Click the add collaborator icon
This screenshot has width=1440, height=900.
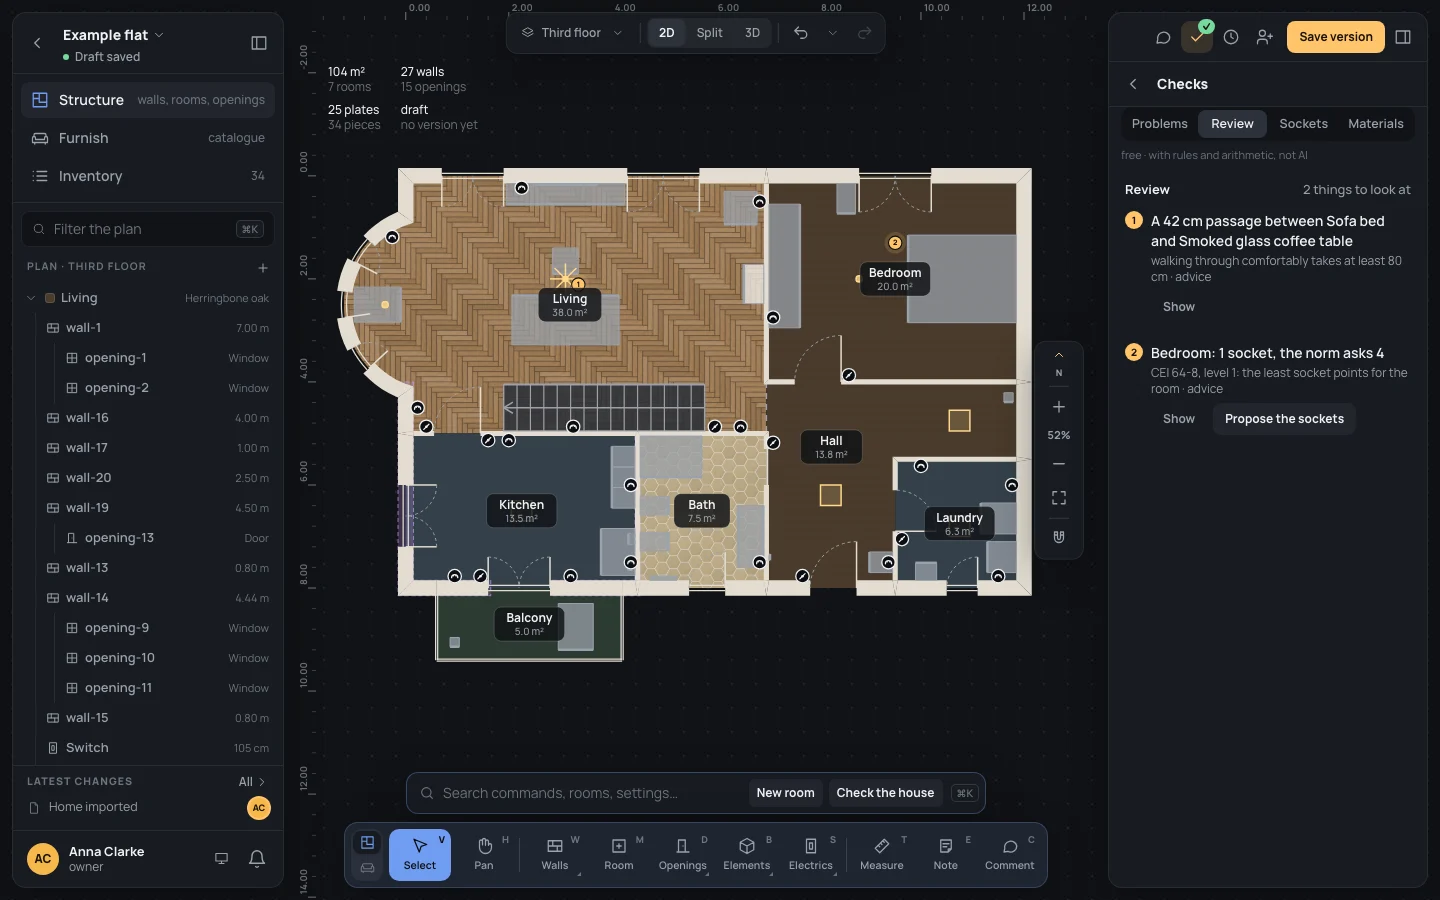coord(1265,37)
